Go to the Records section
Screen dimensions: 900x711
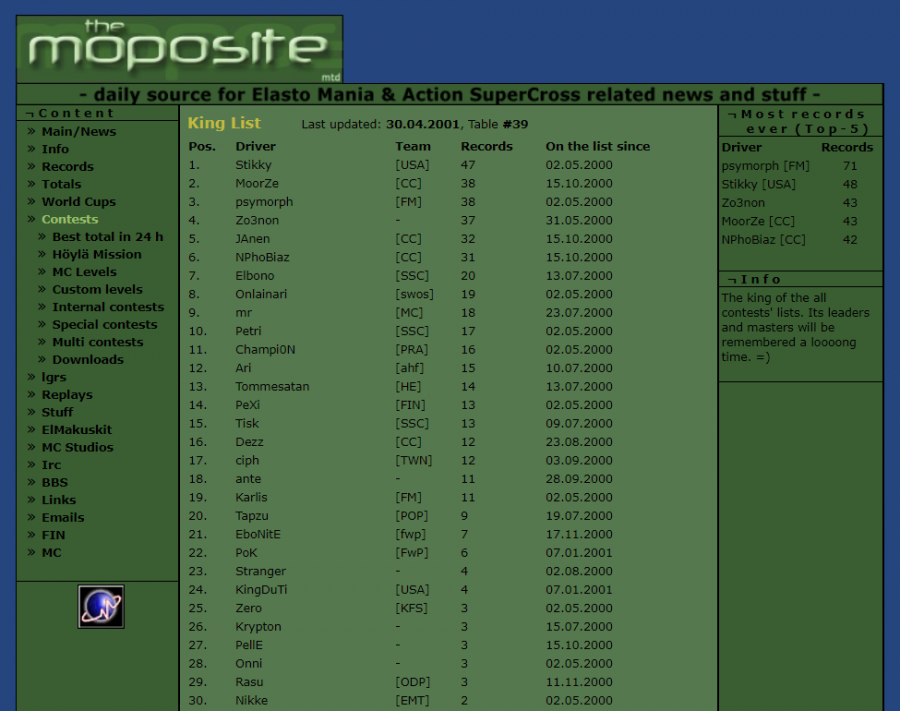pyautogui.click(x=67, y=167)
